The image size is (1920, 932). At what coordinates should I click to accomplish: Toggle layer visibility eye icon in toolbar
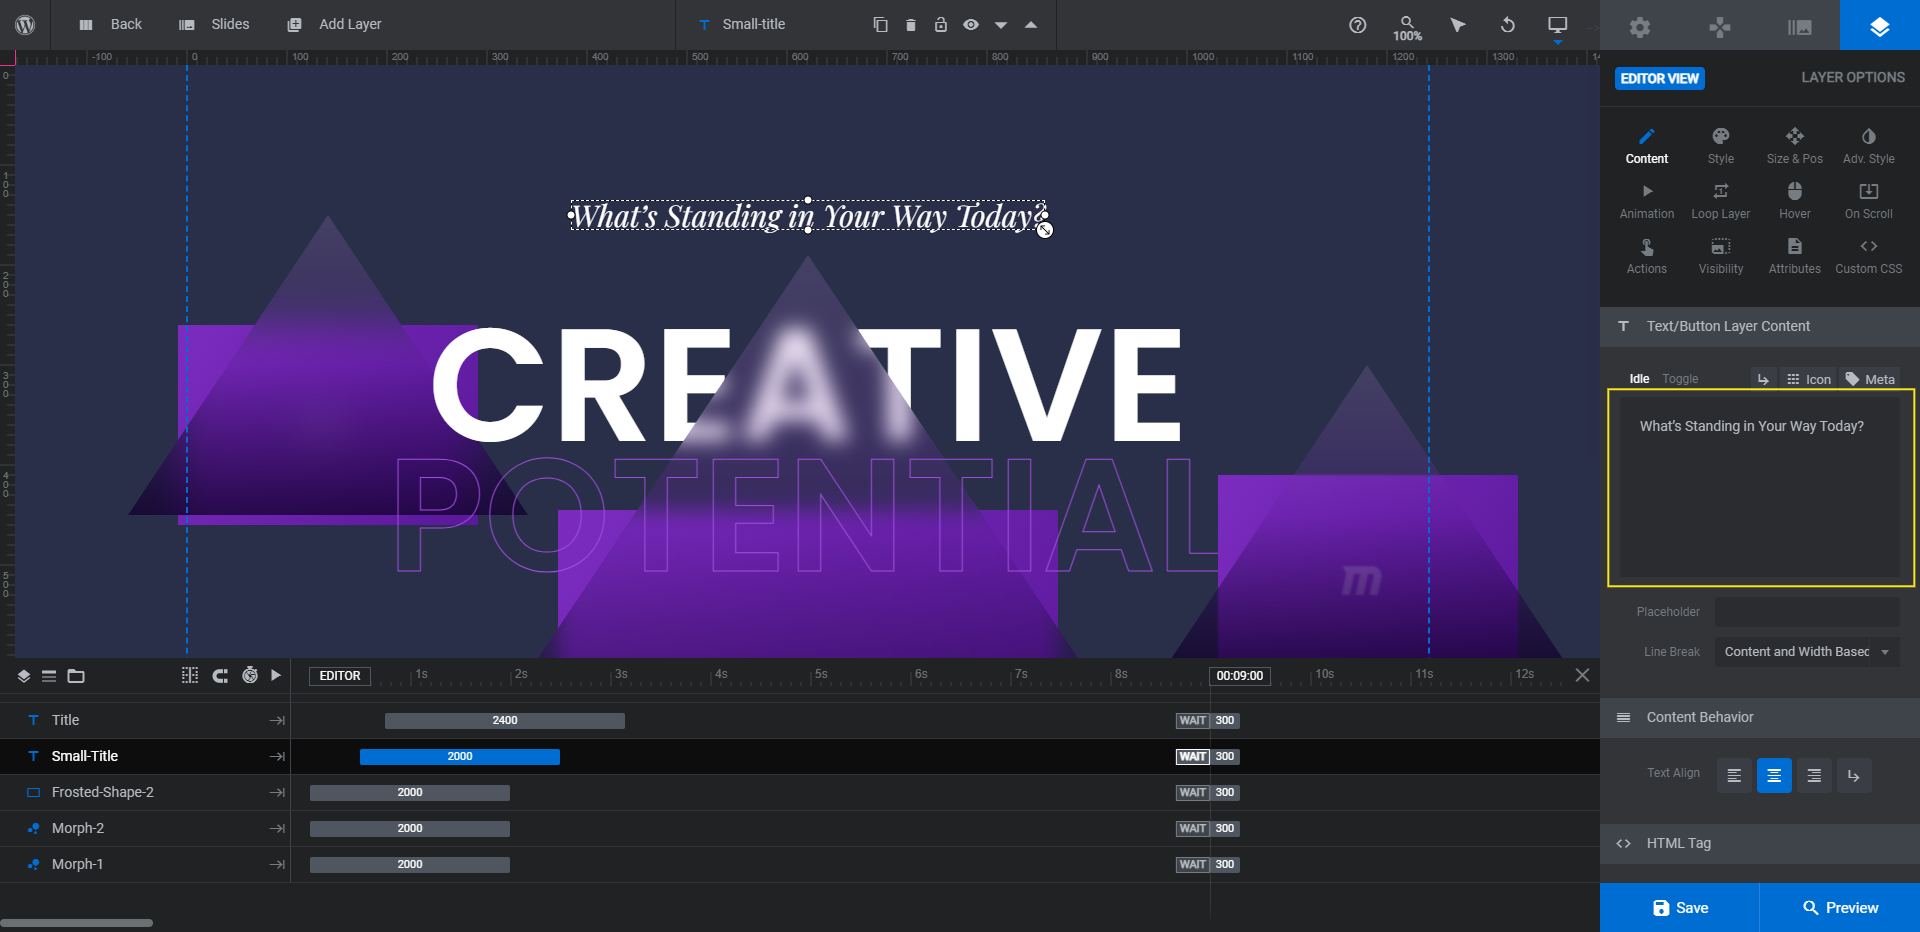tap(970, 24)
